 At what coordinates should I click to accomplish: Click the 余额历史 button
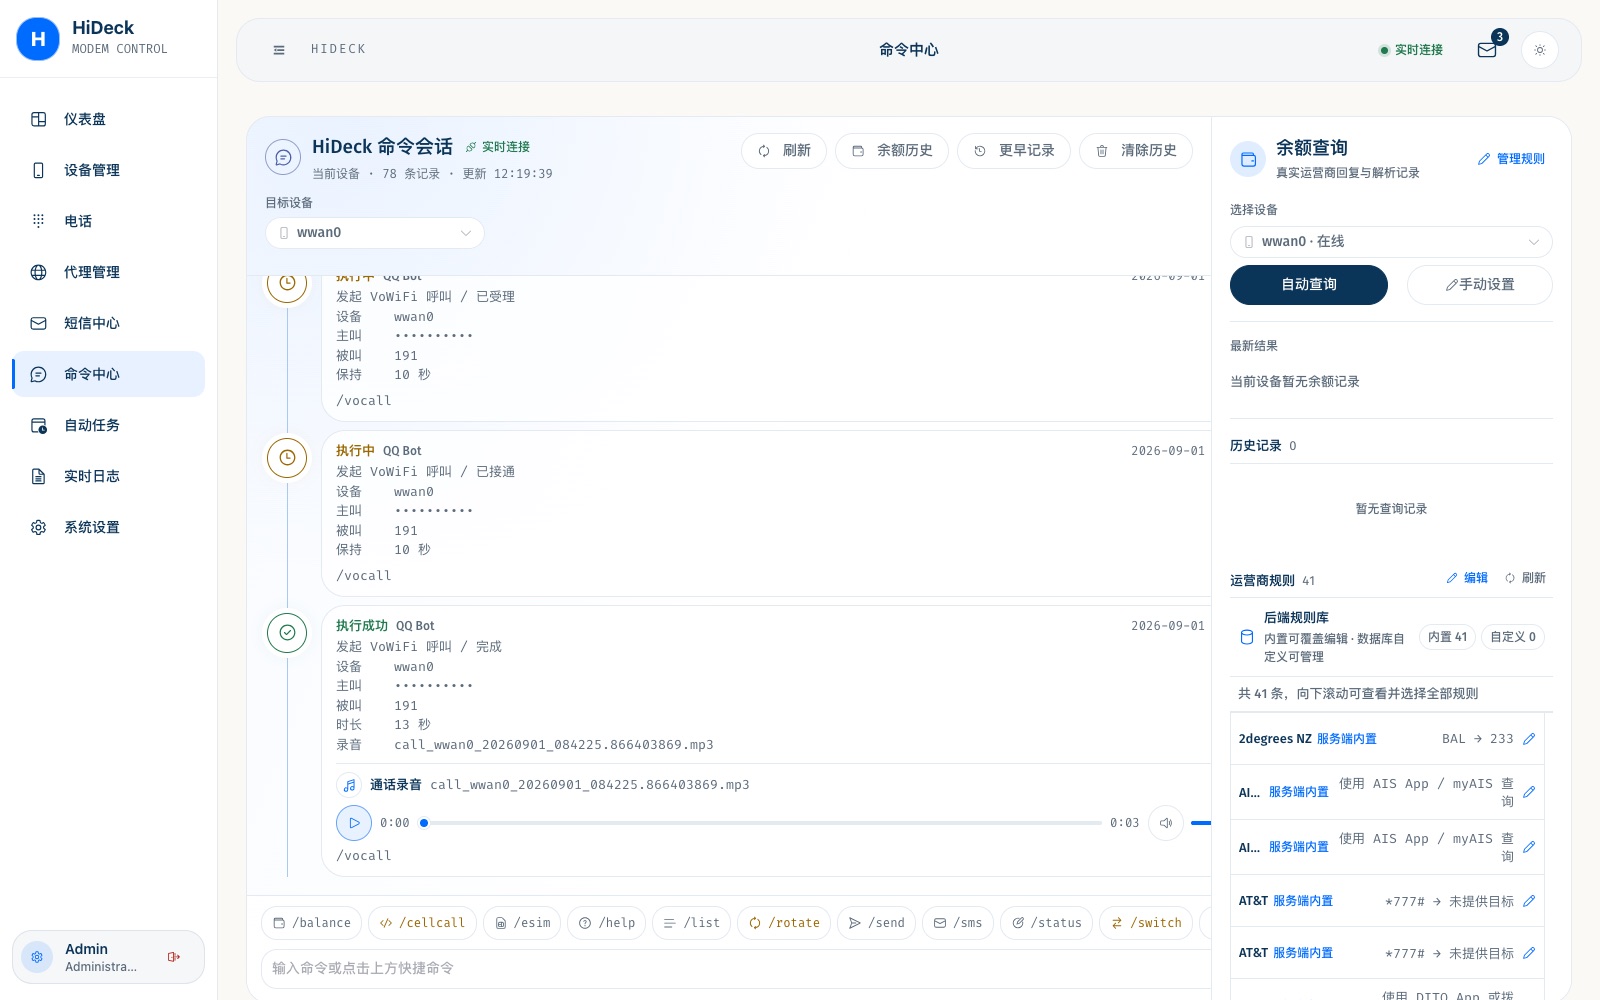(892, 151)
